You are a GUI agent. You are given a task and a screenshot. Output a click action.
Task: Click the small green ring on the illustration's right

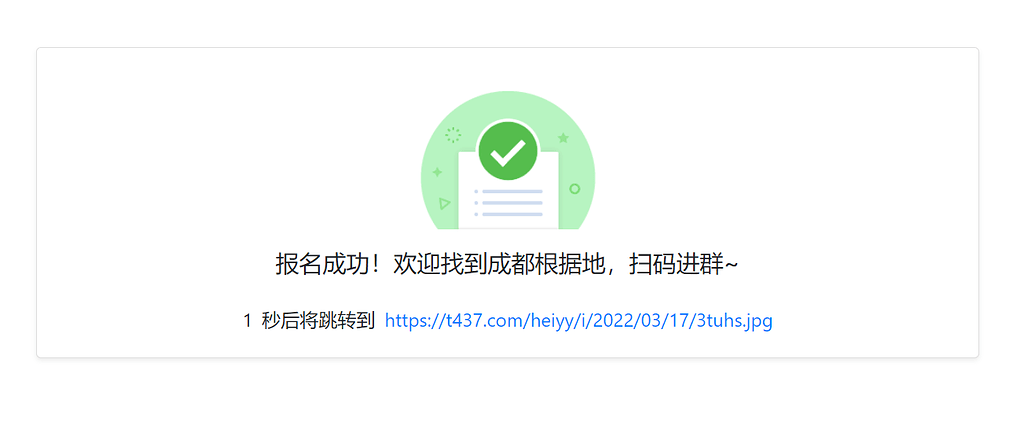[574, 189]
